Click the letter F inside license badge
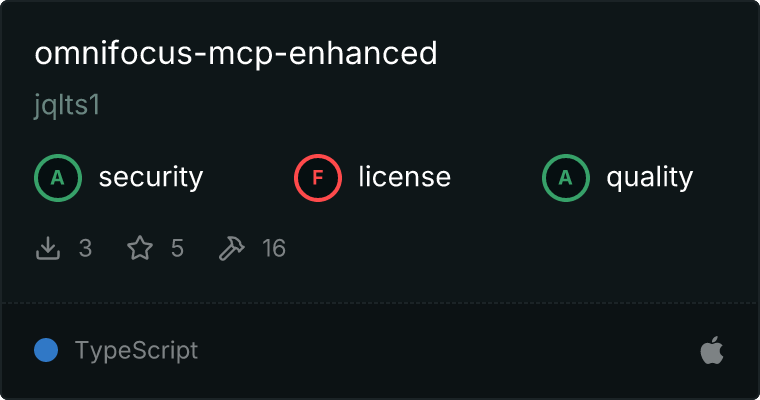This screenshot has height=400, width=760. click(318, 178)
